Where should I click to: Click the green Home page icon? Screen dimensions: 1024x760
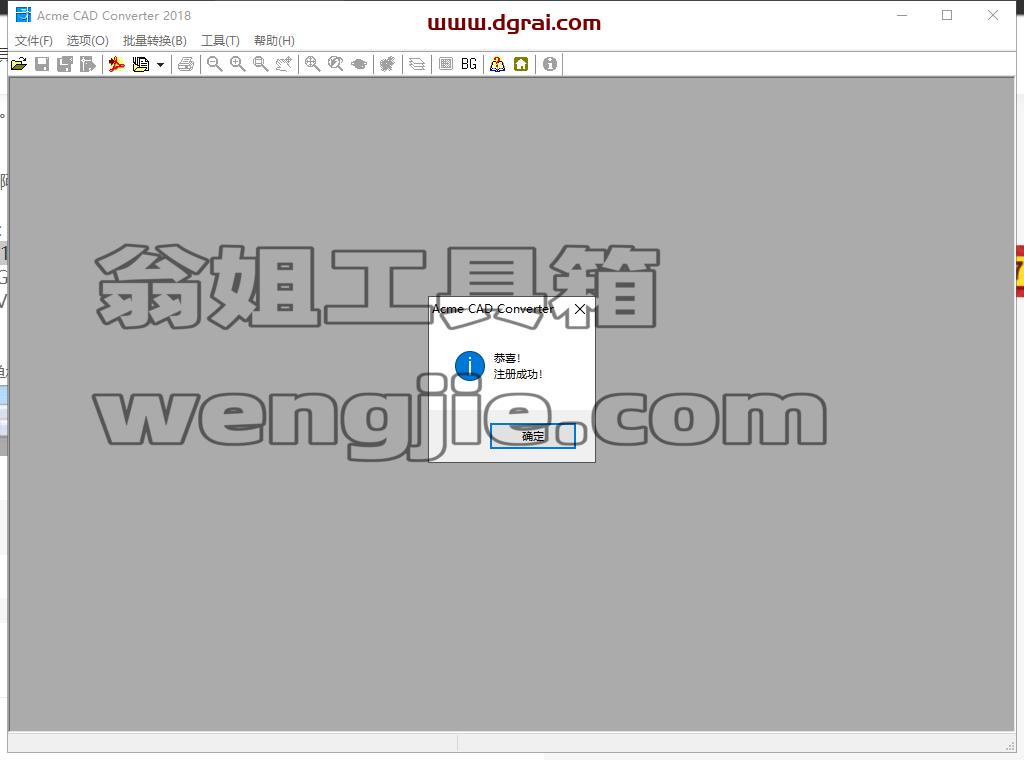521,64
